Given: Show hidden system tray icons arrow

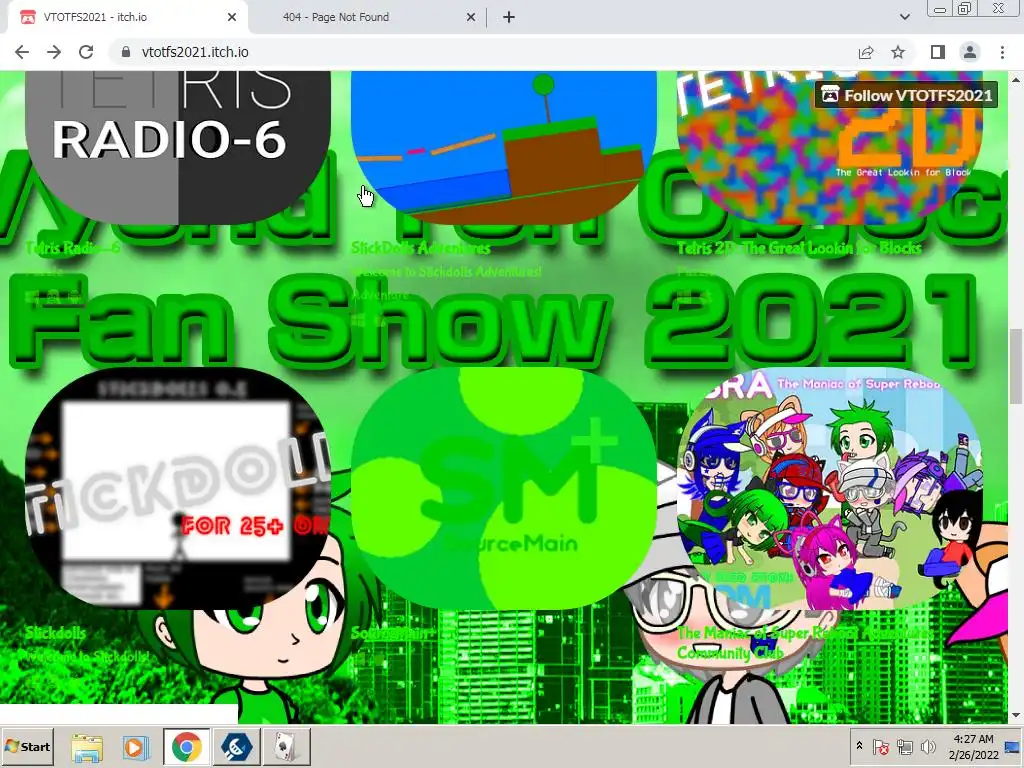Looking at the screenshot, I should coord(859,746).
